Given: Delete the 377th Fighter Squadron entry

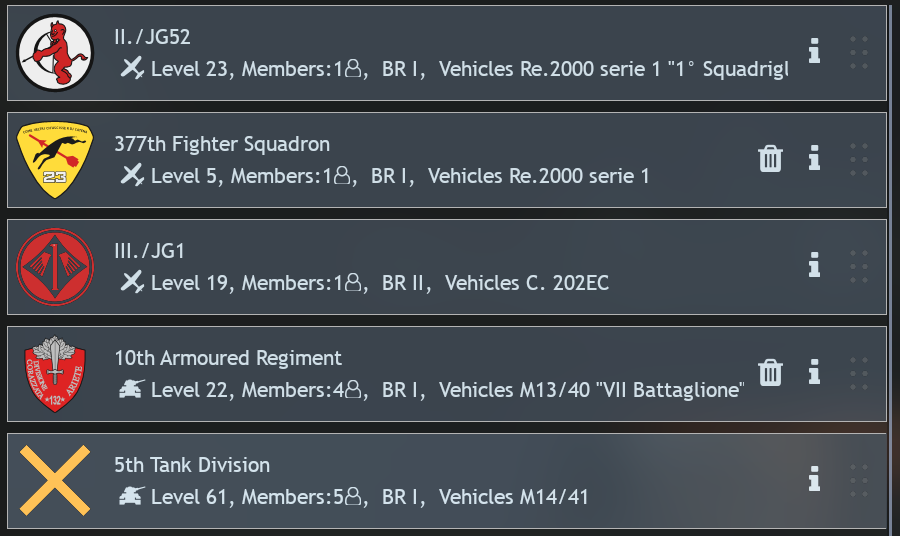Looking at the screenshot, I should [x=770, y=158].
